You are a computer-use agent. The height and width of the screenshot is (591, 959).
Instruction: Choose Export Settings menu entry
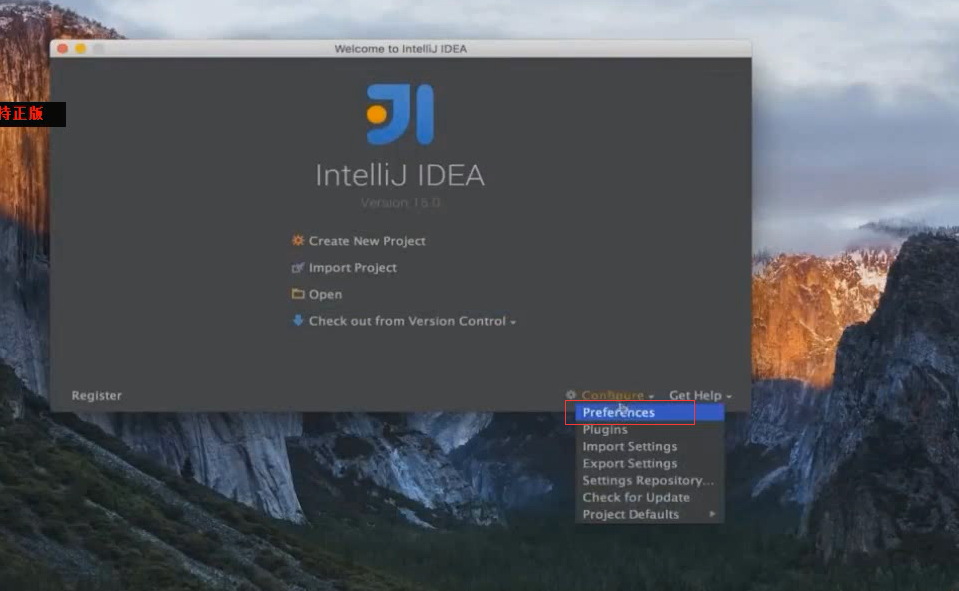coord(650,463)
